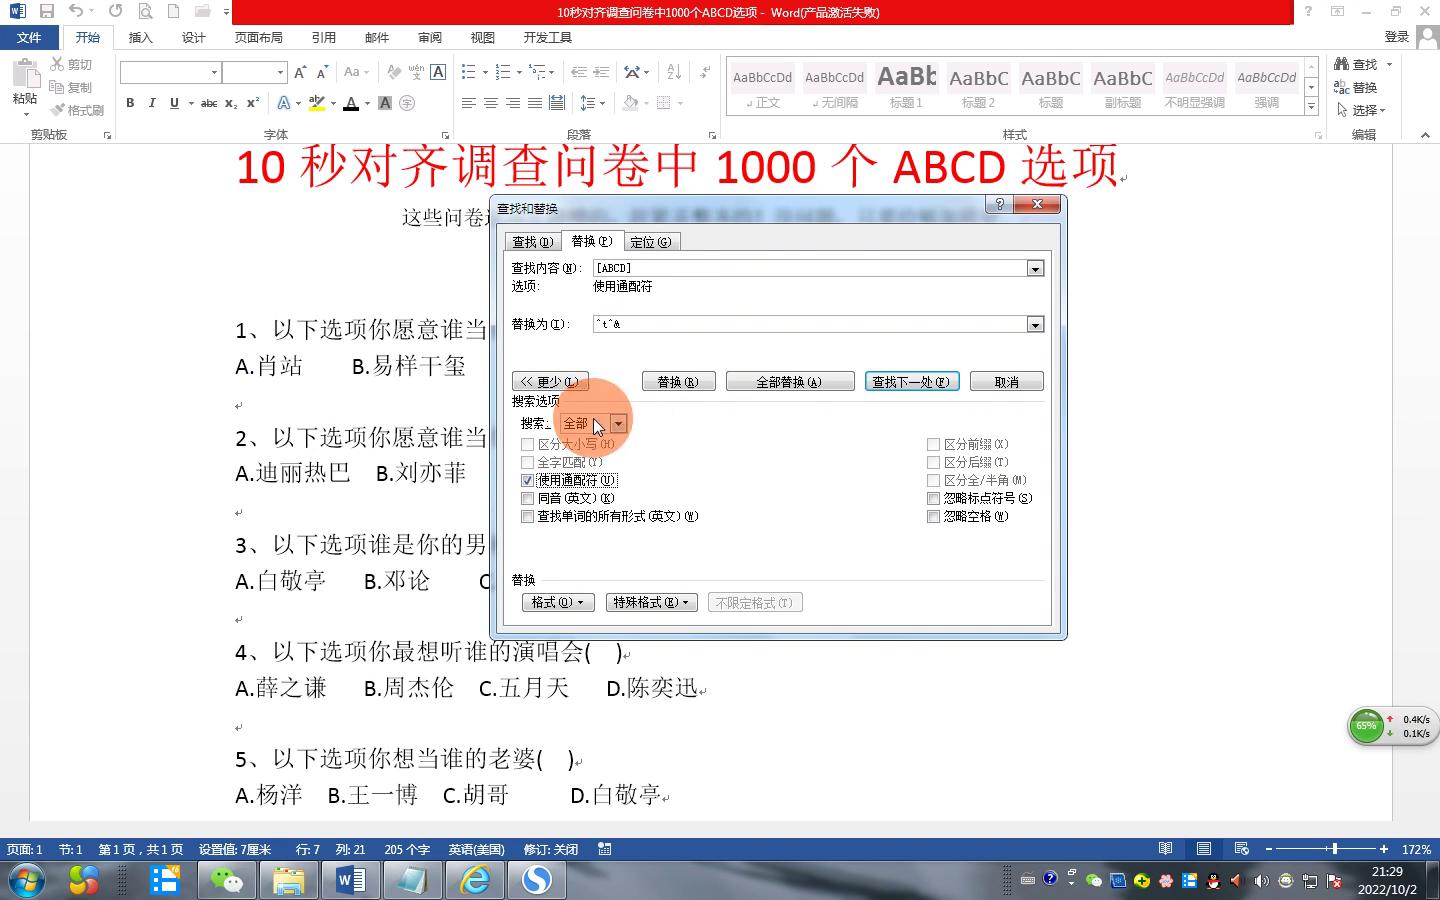Tick the Ignore White-space checkbox
The height and width of the screenshot is (900, 1440).
point(934,516)
